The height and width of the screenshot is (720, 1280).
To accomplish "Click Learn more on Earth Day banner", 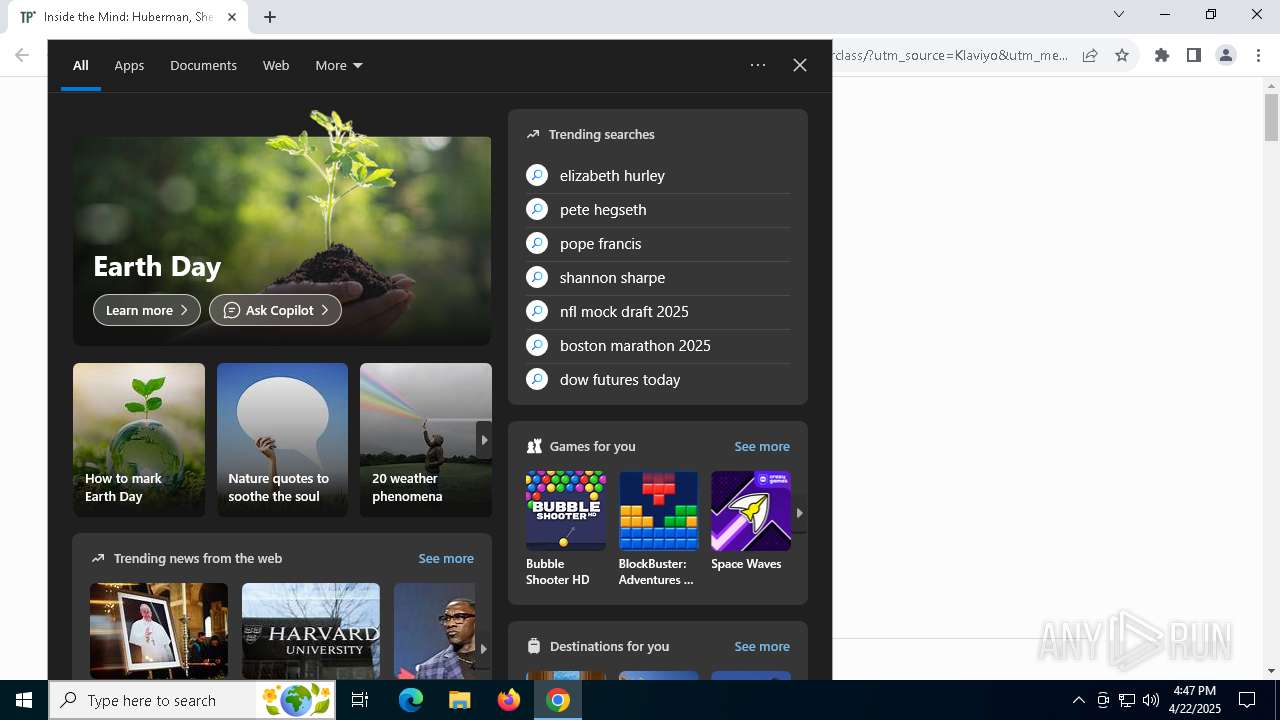I will (147, 310).
